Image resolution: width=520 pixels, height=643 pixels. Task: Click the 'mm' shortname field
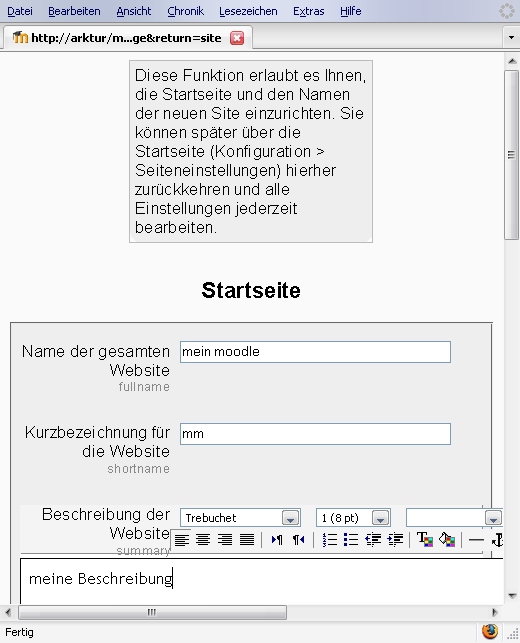point(315,434)
